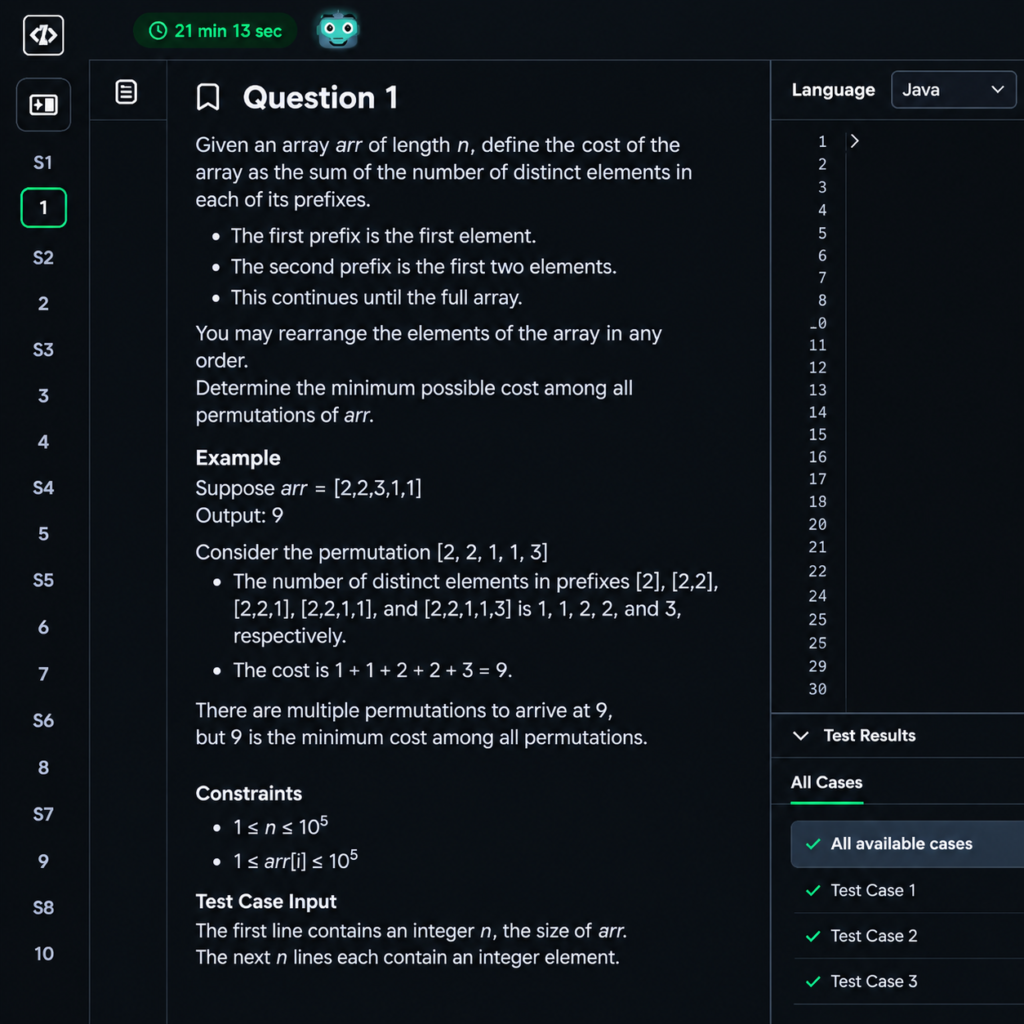The width and height of the screenshot is (1024, 1024).
Task: Select section S6 in the sidebar
Action: pos(43,721)
